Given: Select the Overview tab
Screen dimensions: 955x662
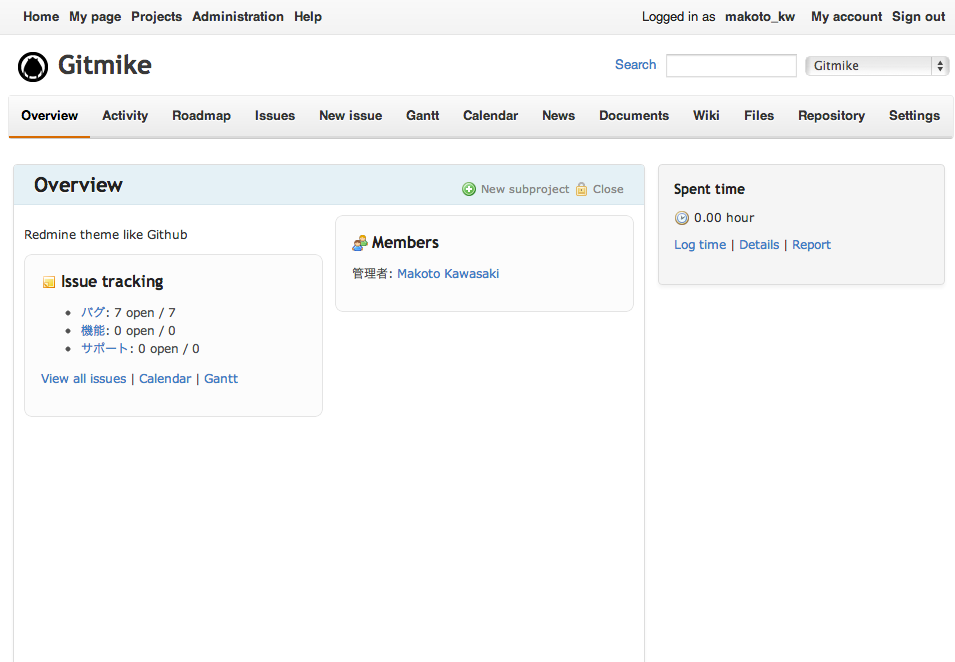Looking at the screenshot, I should pyautogui.click(x=49, y=116).
